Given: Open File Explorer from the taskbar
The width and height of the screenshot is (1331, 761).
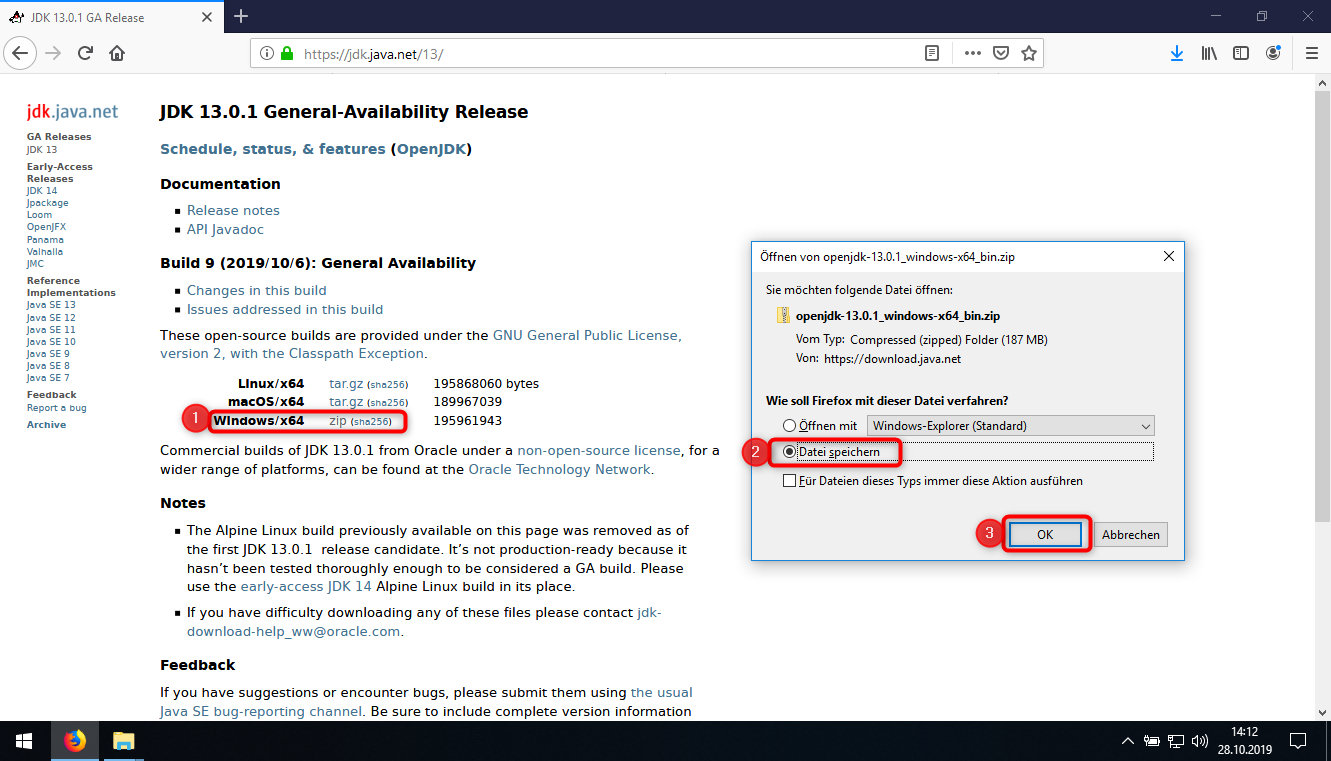Looking at the screenshot, I should coord(123,741).
